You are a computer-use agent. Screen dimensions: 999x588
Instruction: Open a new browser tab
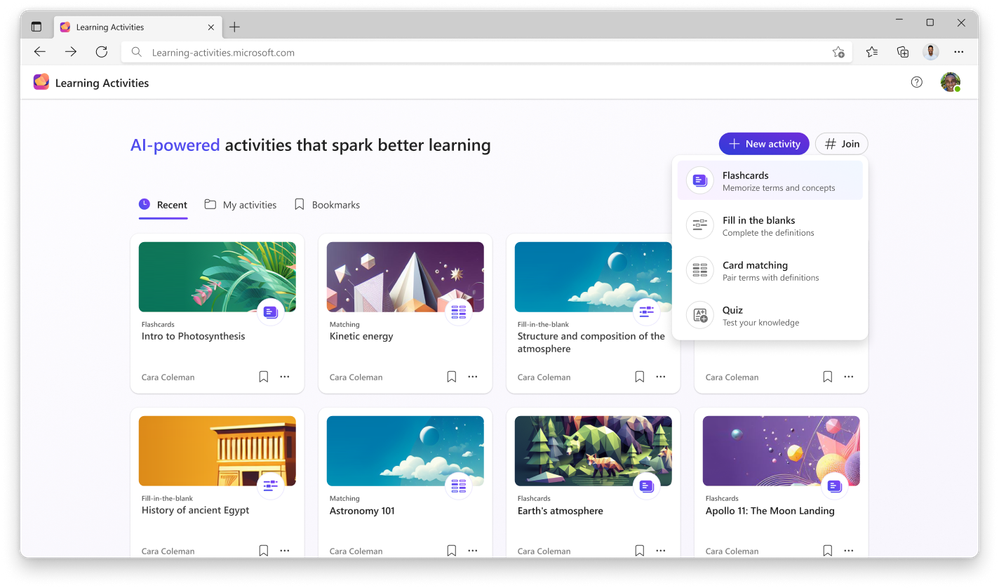tap(234, 27)
